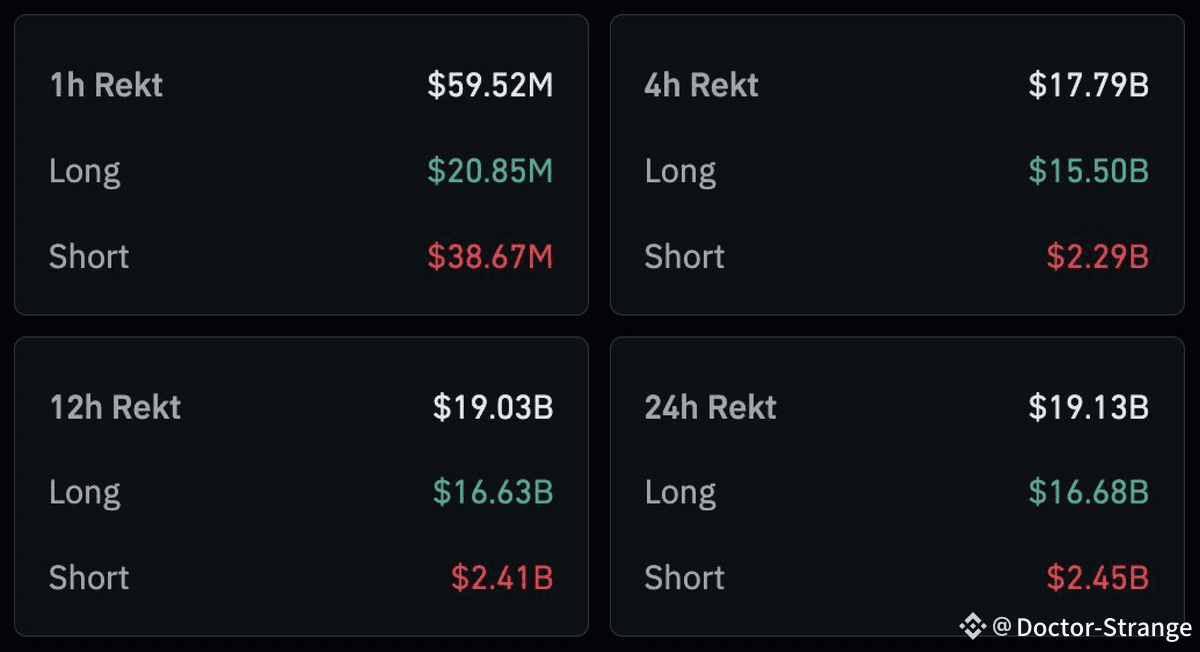Click the red $38.67M short value
The image size is (1200, 652).
coord(490,257)
